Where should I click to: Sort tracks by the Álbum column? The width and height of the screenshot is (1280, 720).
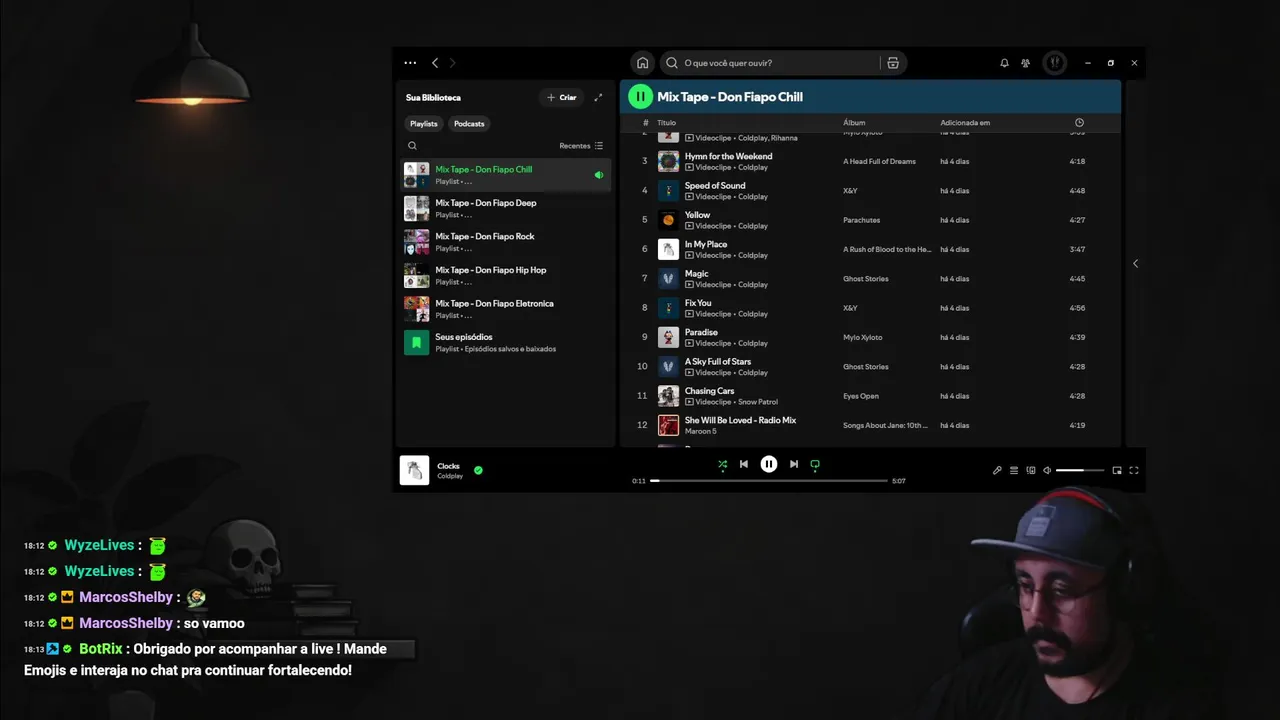tap(854, 123)
